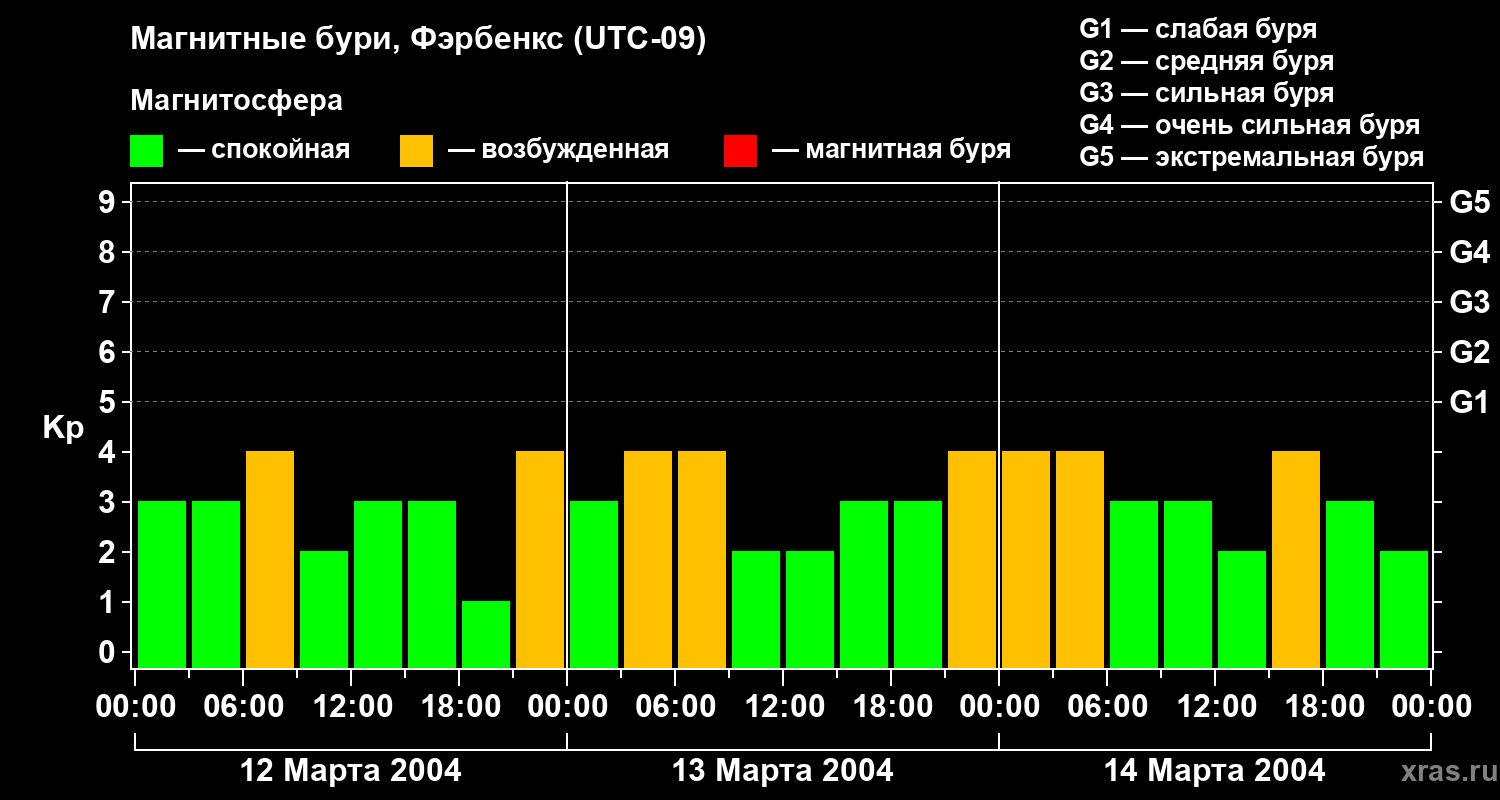Click the «— возбужденная» legend label
Image resolution: width=1500 pixels, height=800 pixels.
[x=558, y=150]
